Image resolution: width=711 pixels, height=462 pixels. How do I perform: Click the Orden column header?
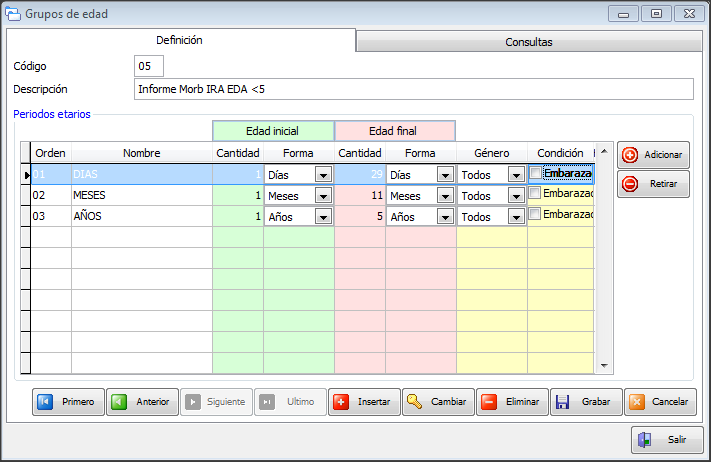pyautogui.click(x=51, y=153)
